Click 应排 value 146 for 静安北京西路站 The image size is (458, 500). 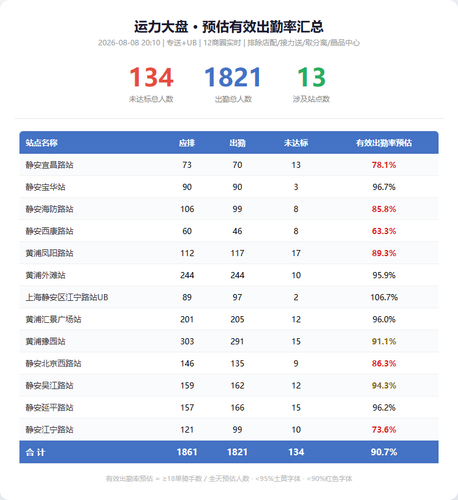pos(187,363)
